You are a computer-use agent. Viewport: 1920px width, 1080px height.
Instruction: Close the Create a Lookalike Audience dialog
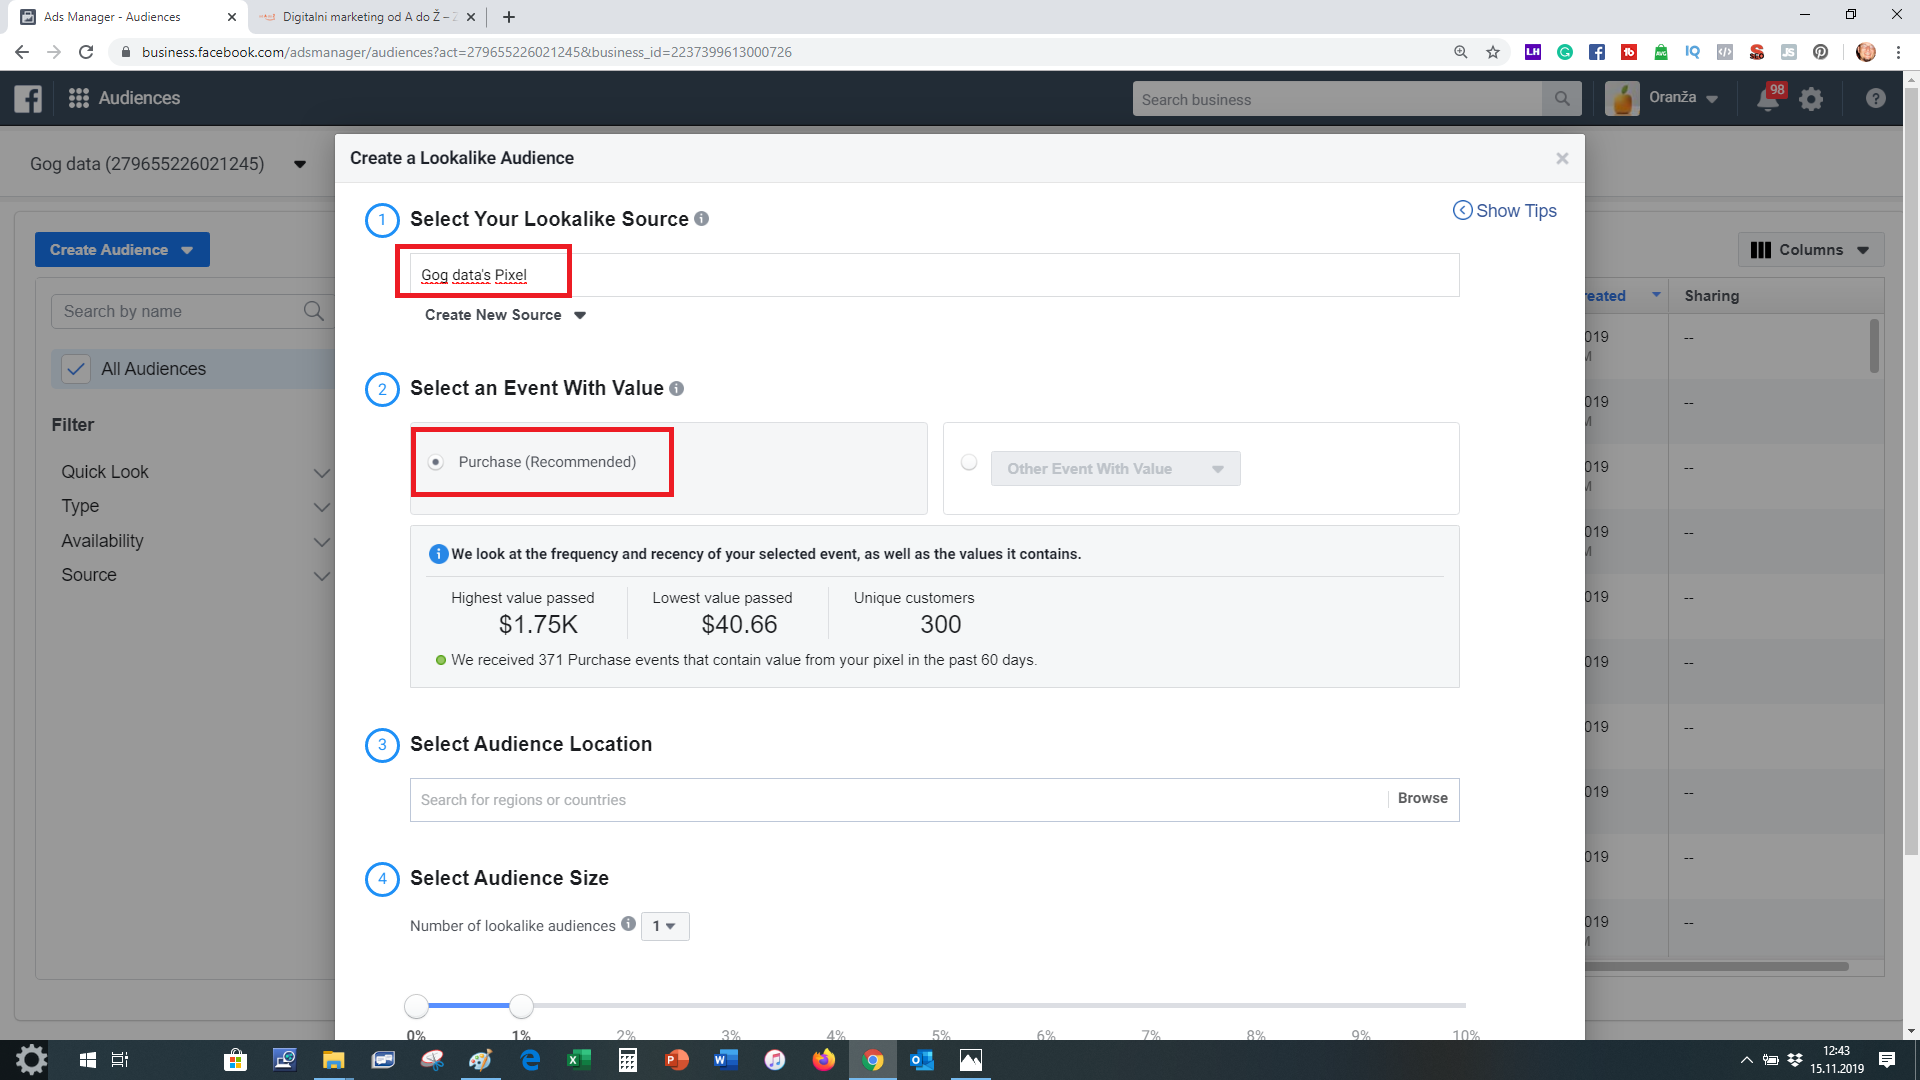click(x=1562, y=158)
